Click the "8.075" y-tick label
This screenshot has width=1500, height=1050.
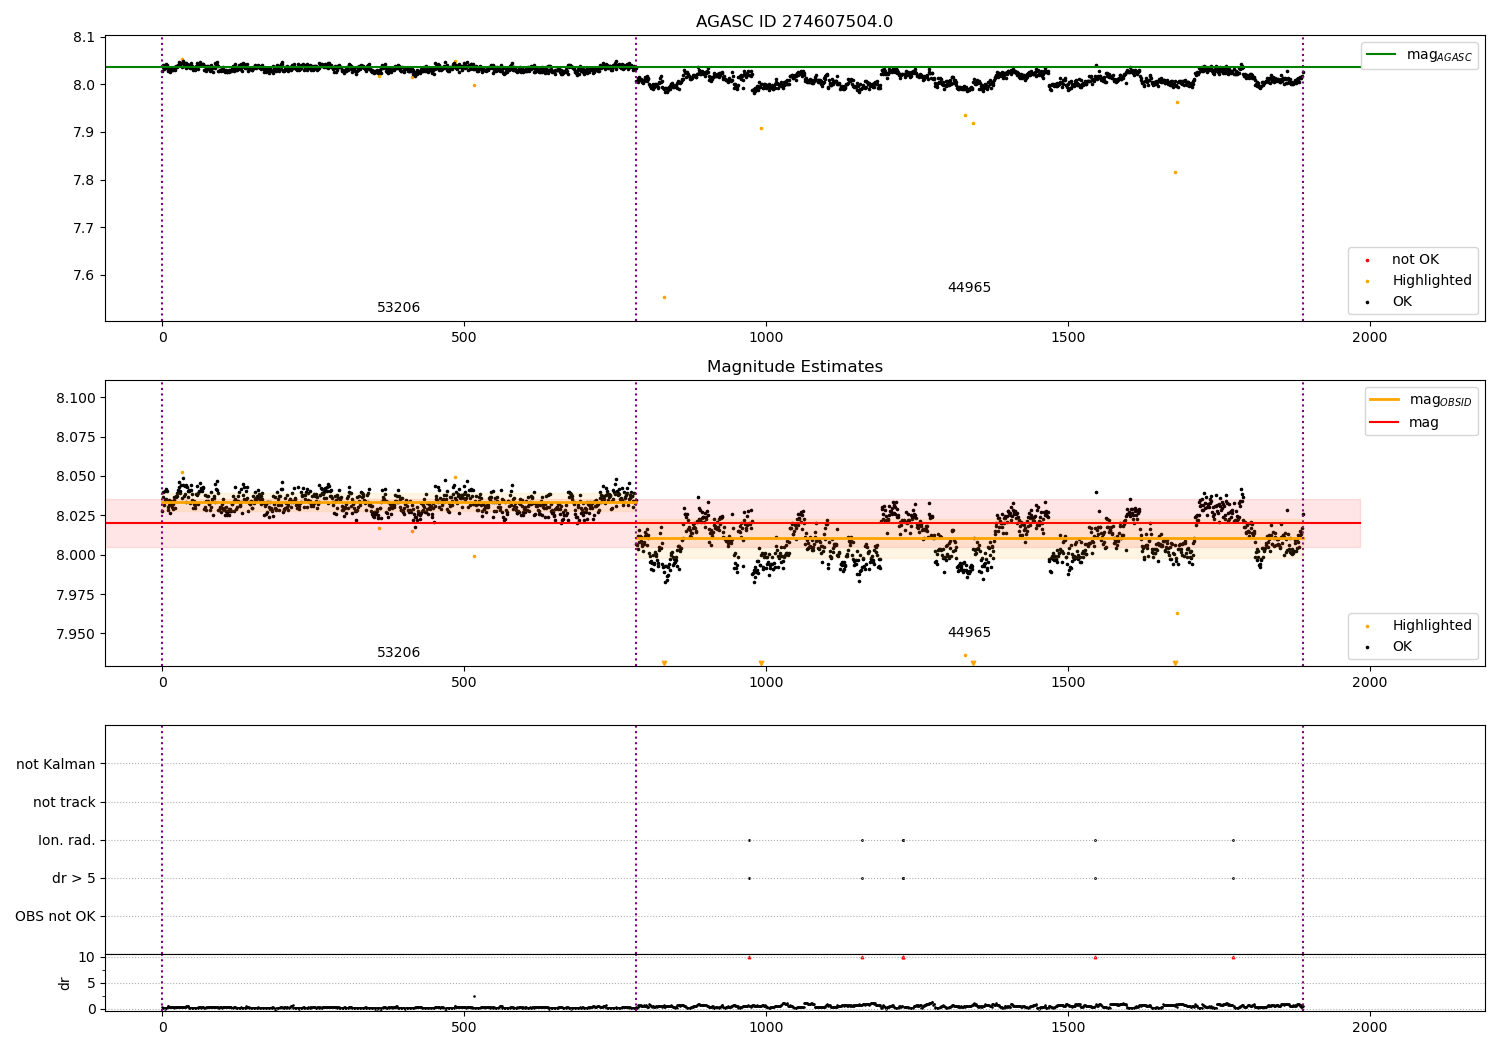(76, 438)
